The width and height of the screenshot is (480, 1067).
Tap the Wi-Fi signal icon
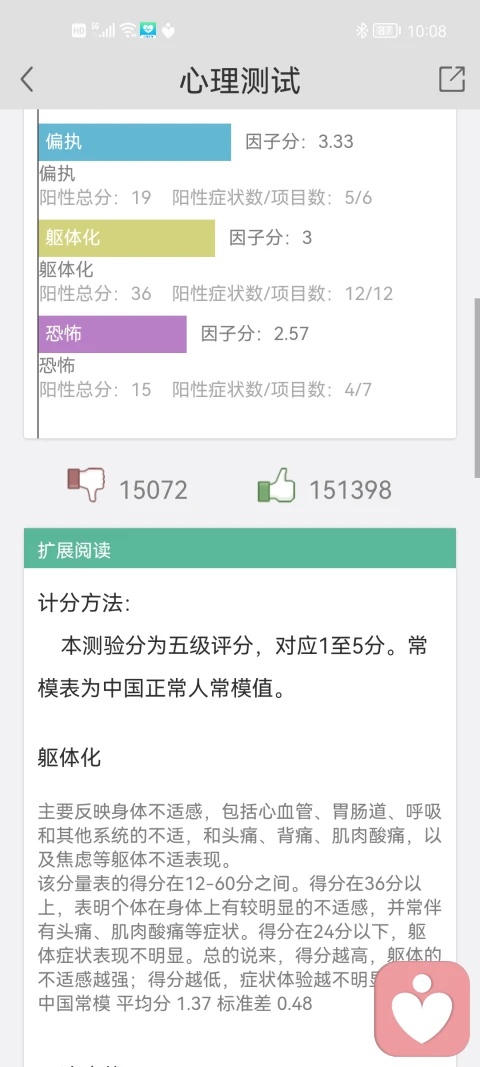pyautogui.click(x=127, y=31)
